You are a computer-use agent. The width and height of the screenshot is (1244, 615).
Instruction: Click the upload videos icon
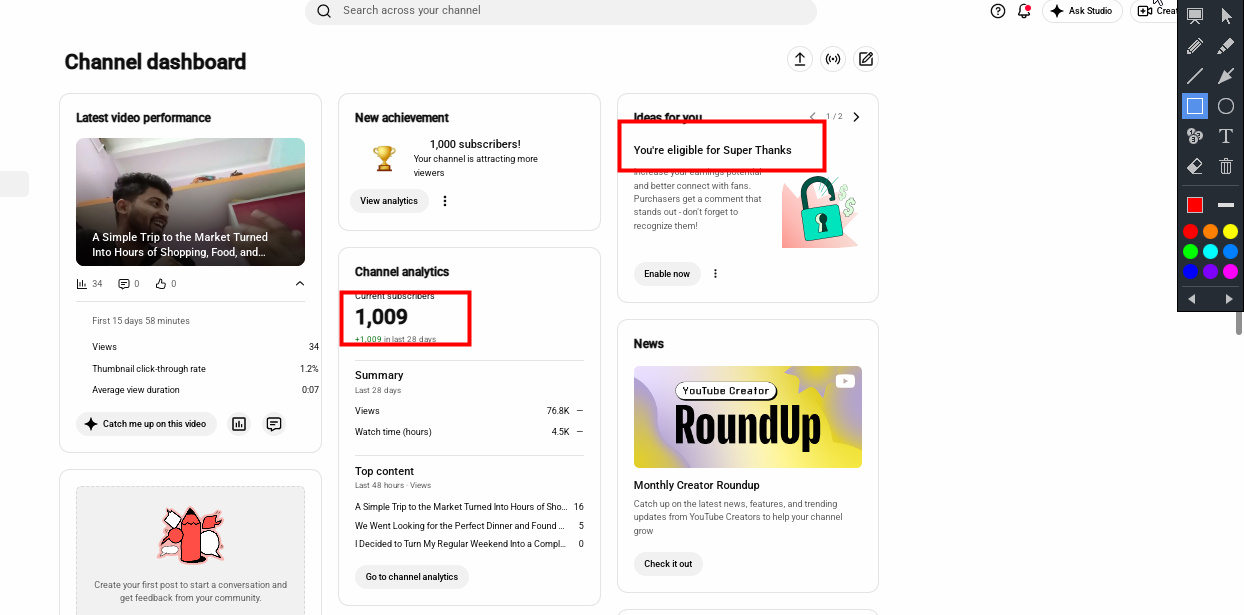(800, 60)
